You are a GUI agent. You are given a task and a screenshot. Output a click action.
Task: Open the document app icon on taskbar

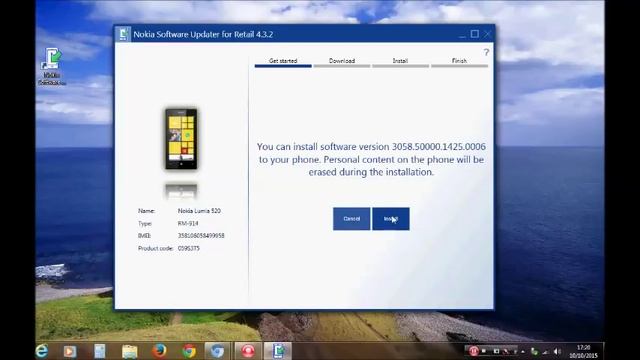click(x=100, y=351)
